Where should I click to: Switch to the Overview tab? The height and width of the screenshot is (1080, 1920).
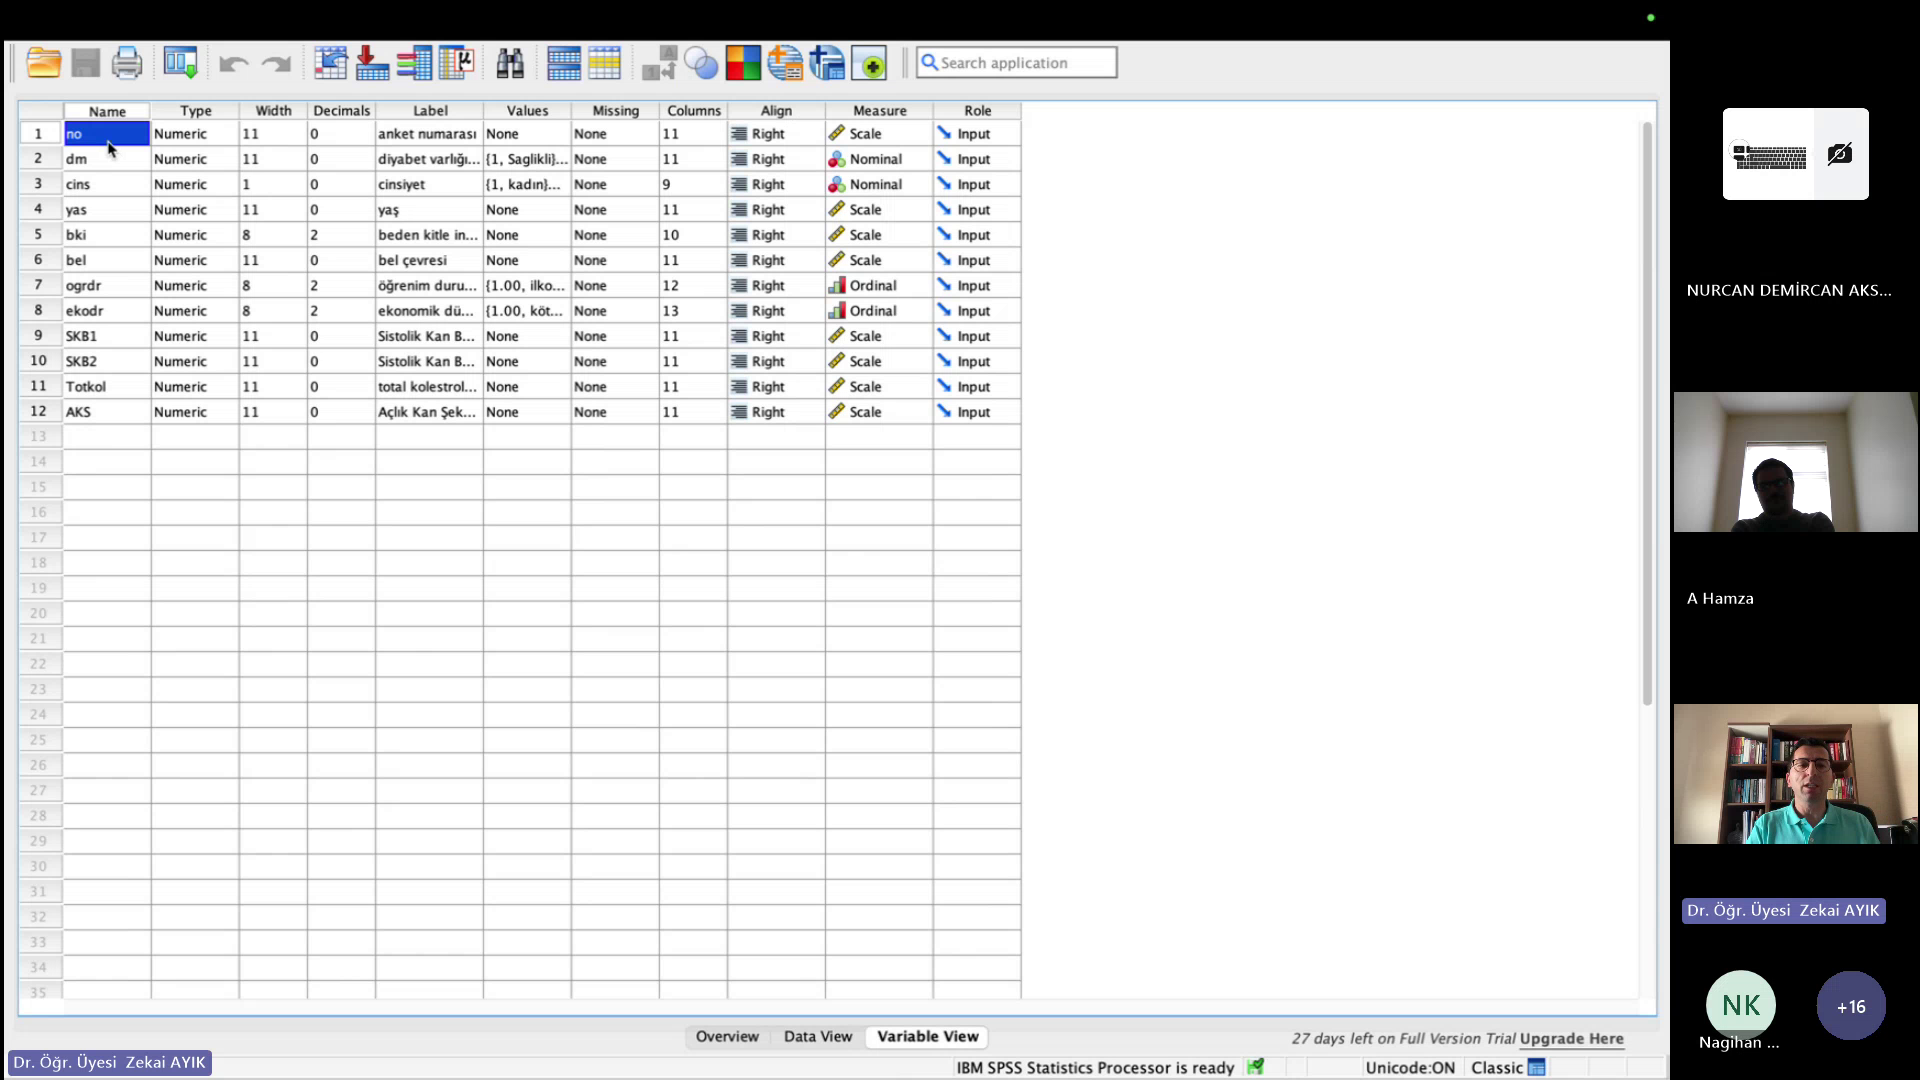[727, 1036]
